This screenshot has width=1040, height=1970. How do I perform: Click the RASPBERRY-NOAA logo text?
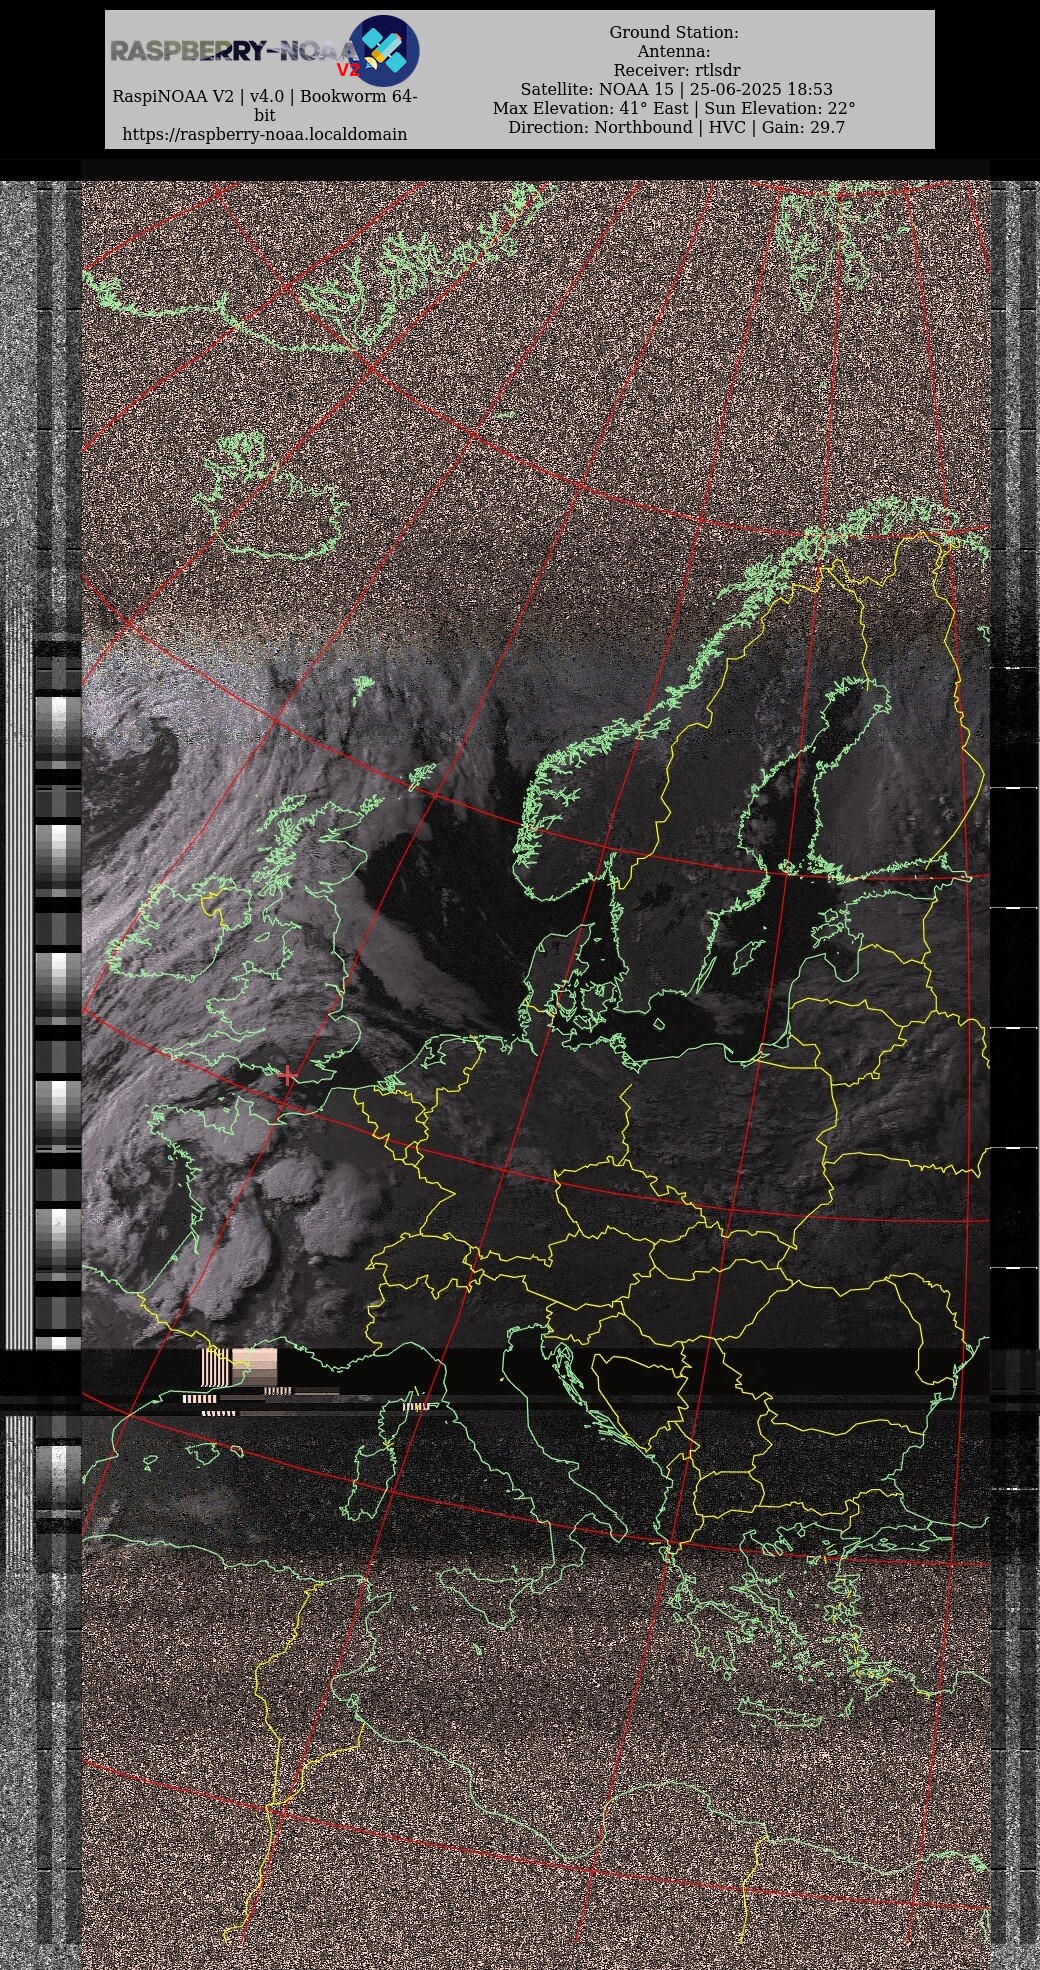232,52
